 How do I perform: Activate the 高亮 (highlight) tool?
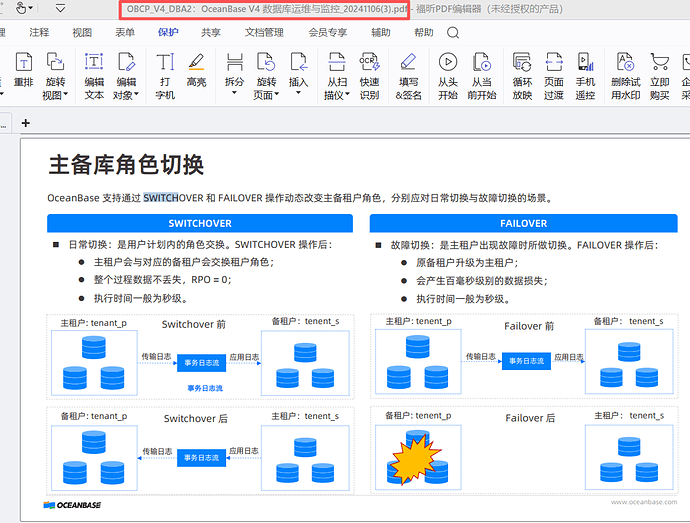pyautogui.click(x=196, y=64)
